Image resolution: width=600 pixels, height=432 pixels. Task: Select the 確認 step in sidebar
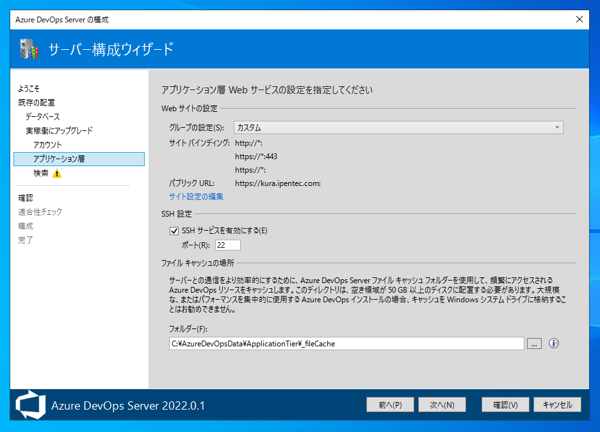click(26, 198)
